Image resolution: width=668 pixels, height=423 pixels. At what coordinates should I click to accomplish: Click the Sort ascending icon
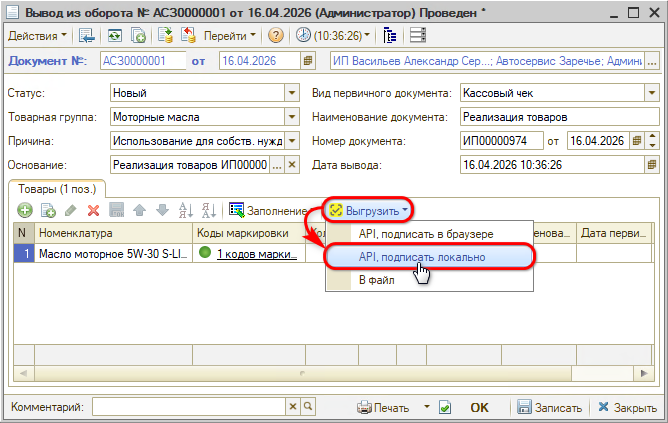click(185, 210)
